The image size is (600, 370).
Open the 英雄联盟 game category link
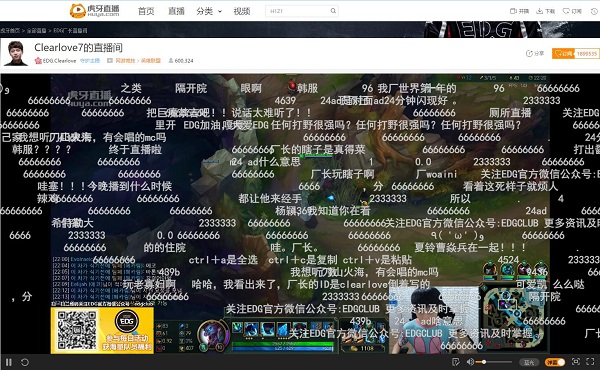click(151, 60)
